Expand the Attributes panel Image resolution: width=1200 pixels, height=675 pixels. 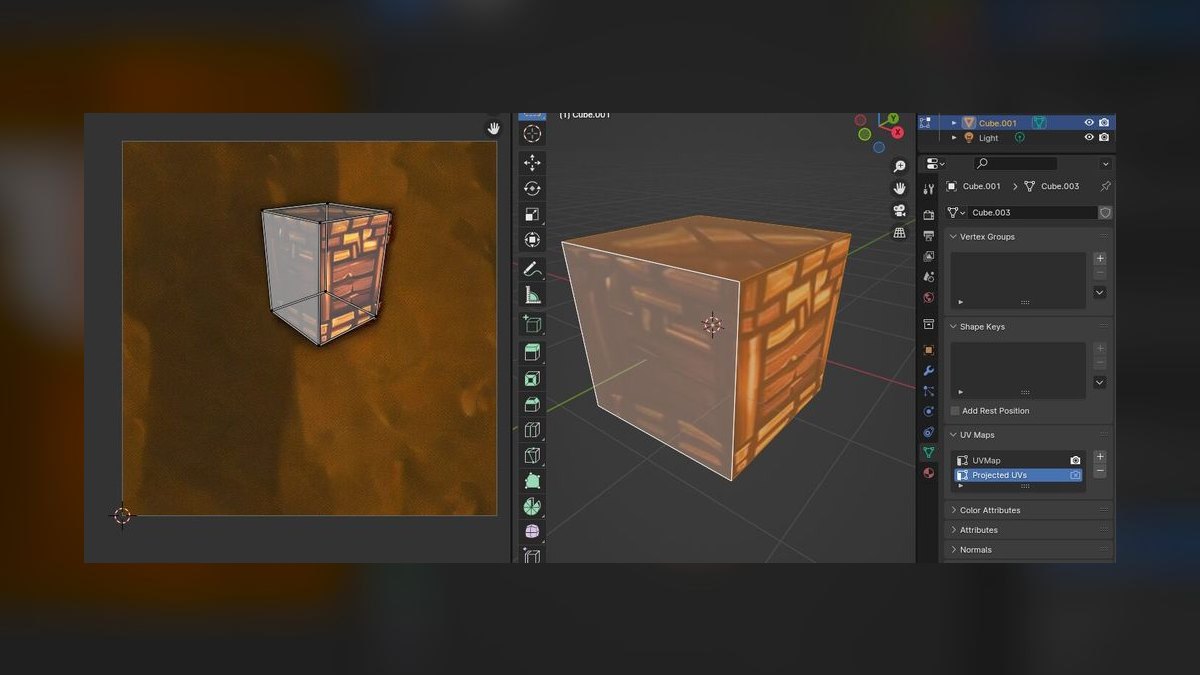[953, 530]
